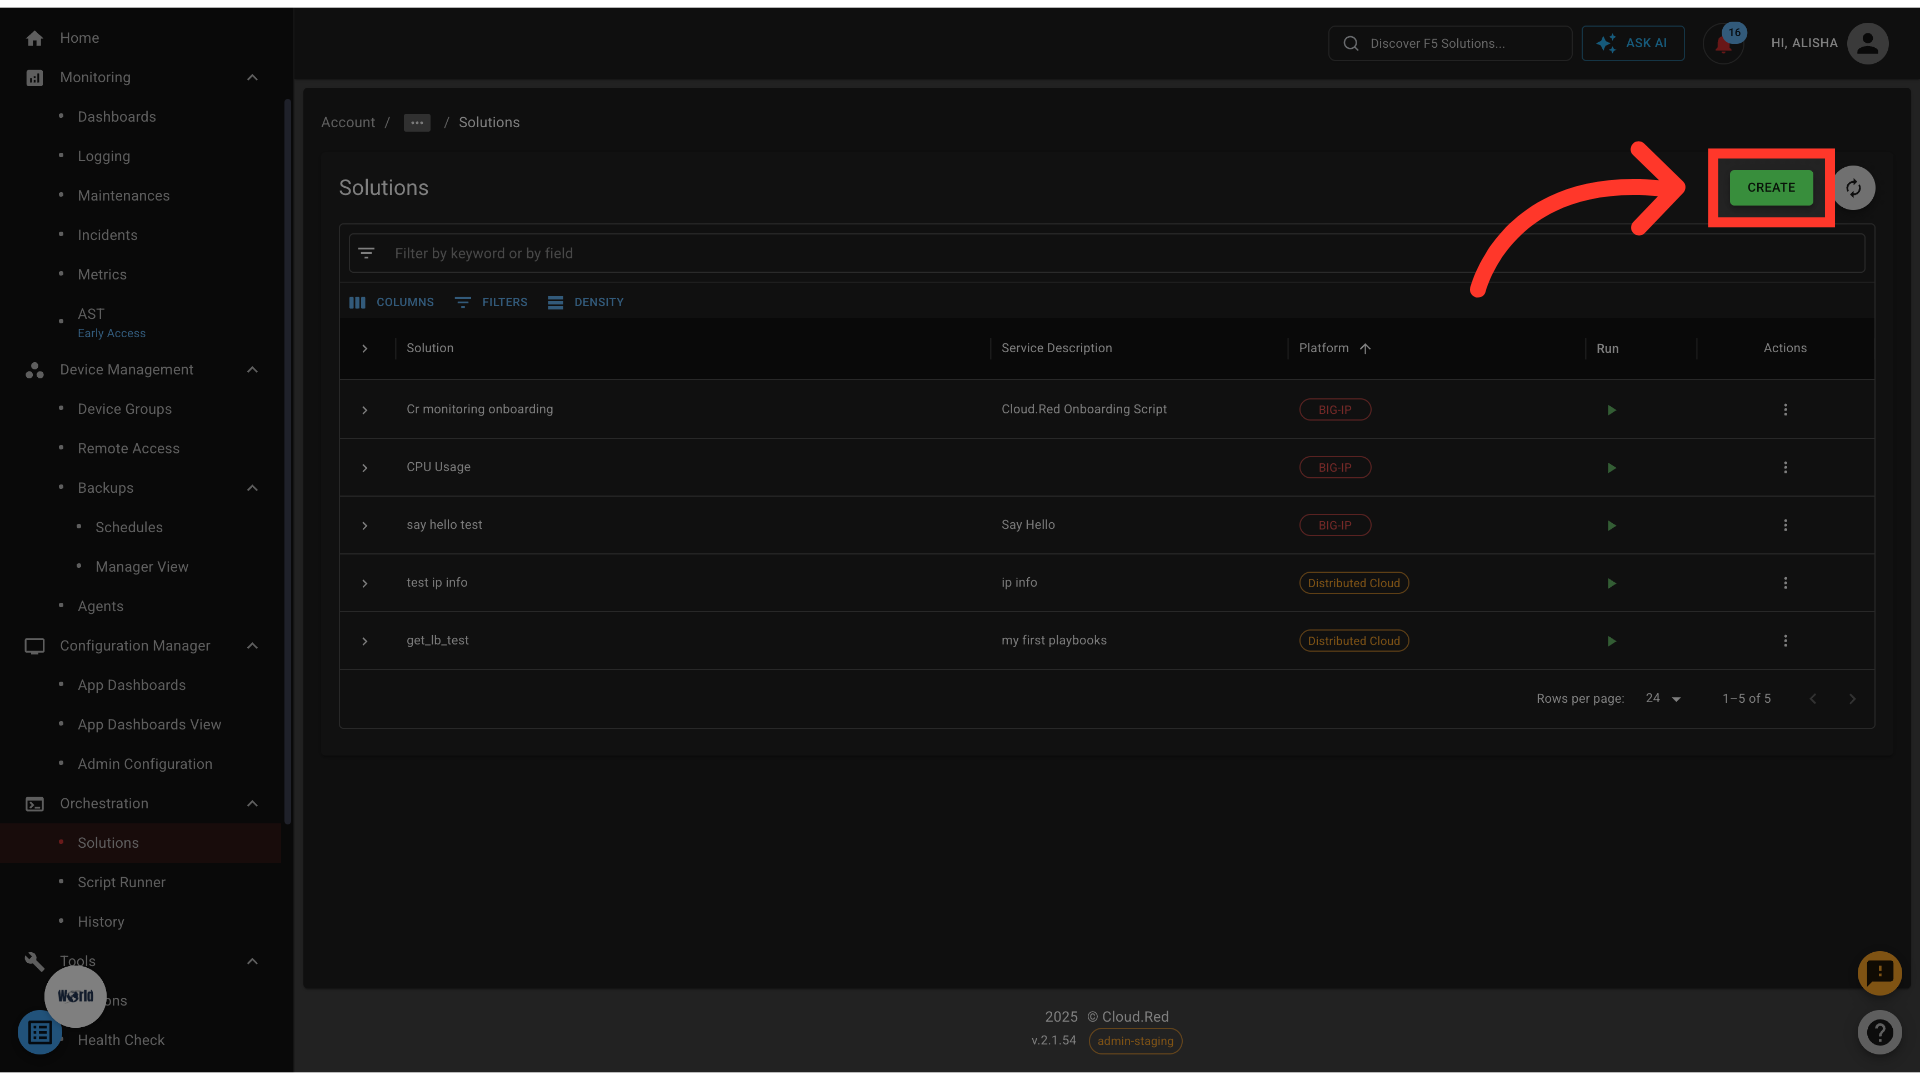Image resolution: width=1920 pixels, height=1080 pixels.
Task: Click the Ask AI button
Action: tap(1632, 44)
